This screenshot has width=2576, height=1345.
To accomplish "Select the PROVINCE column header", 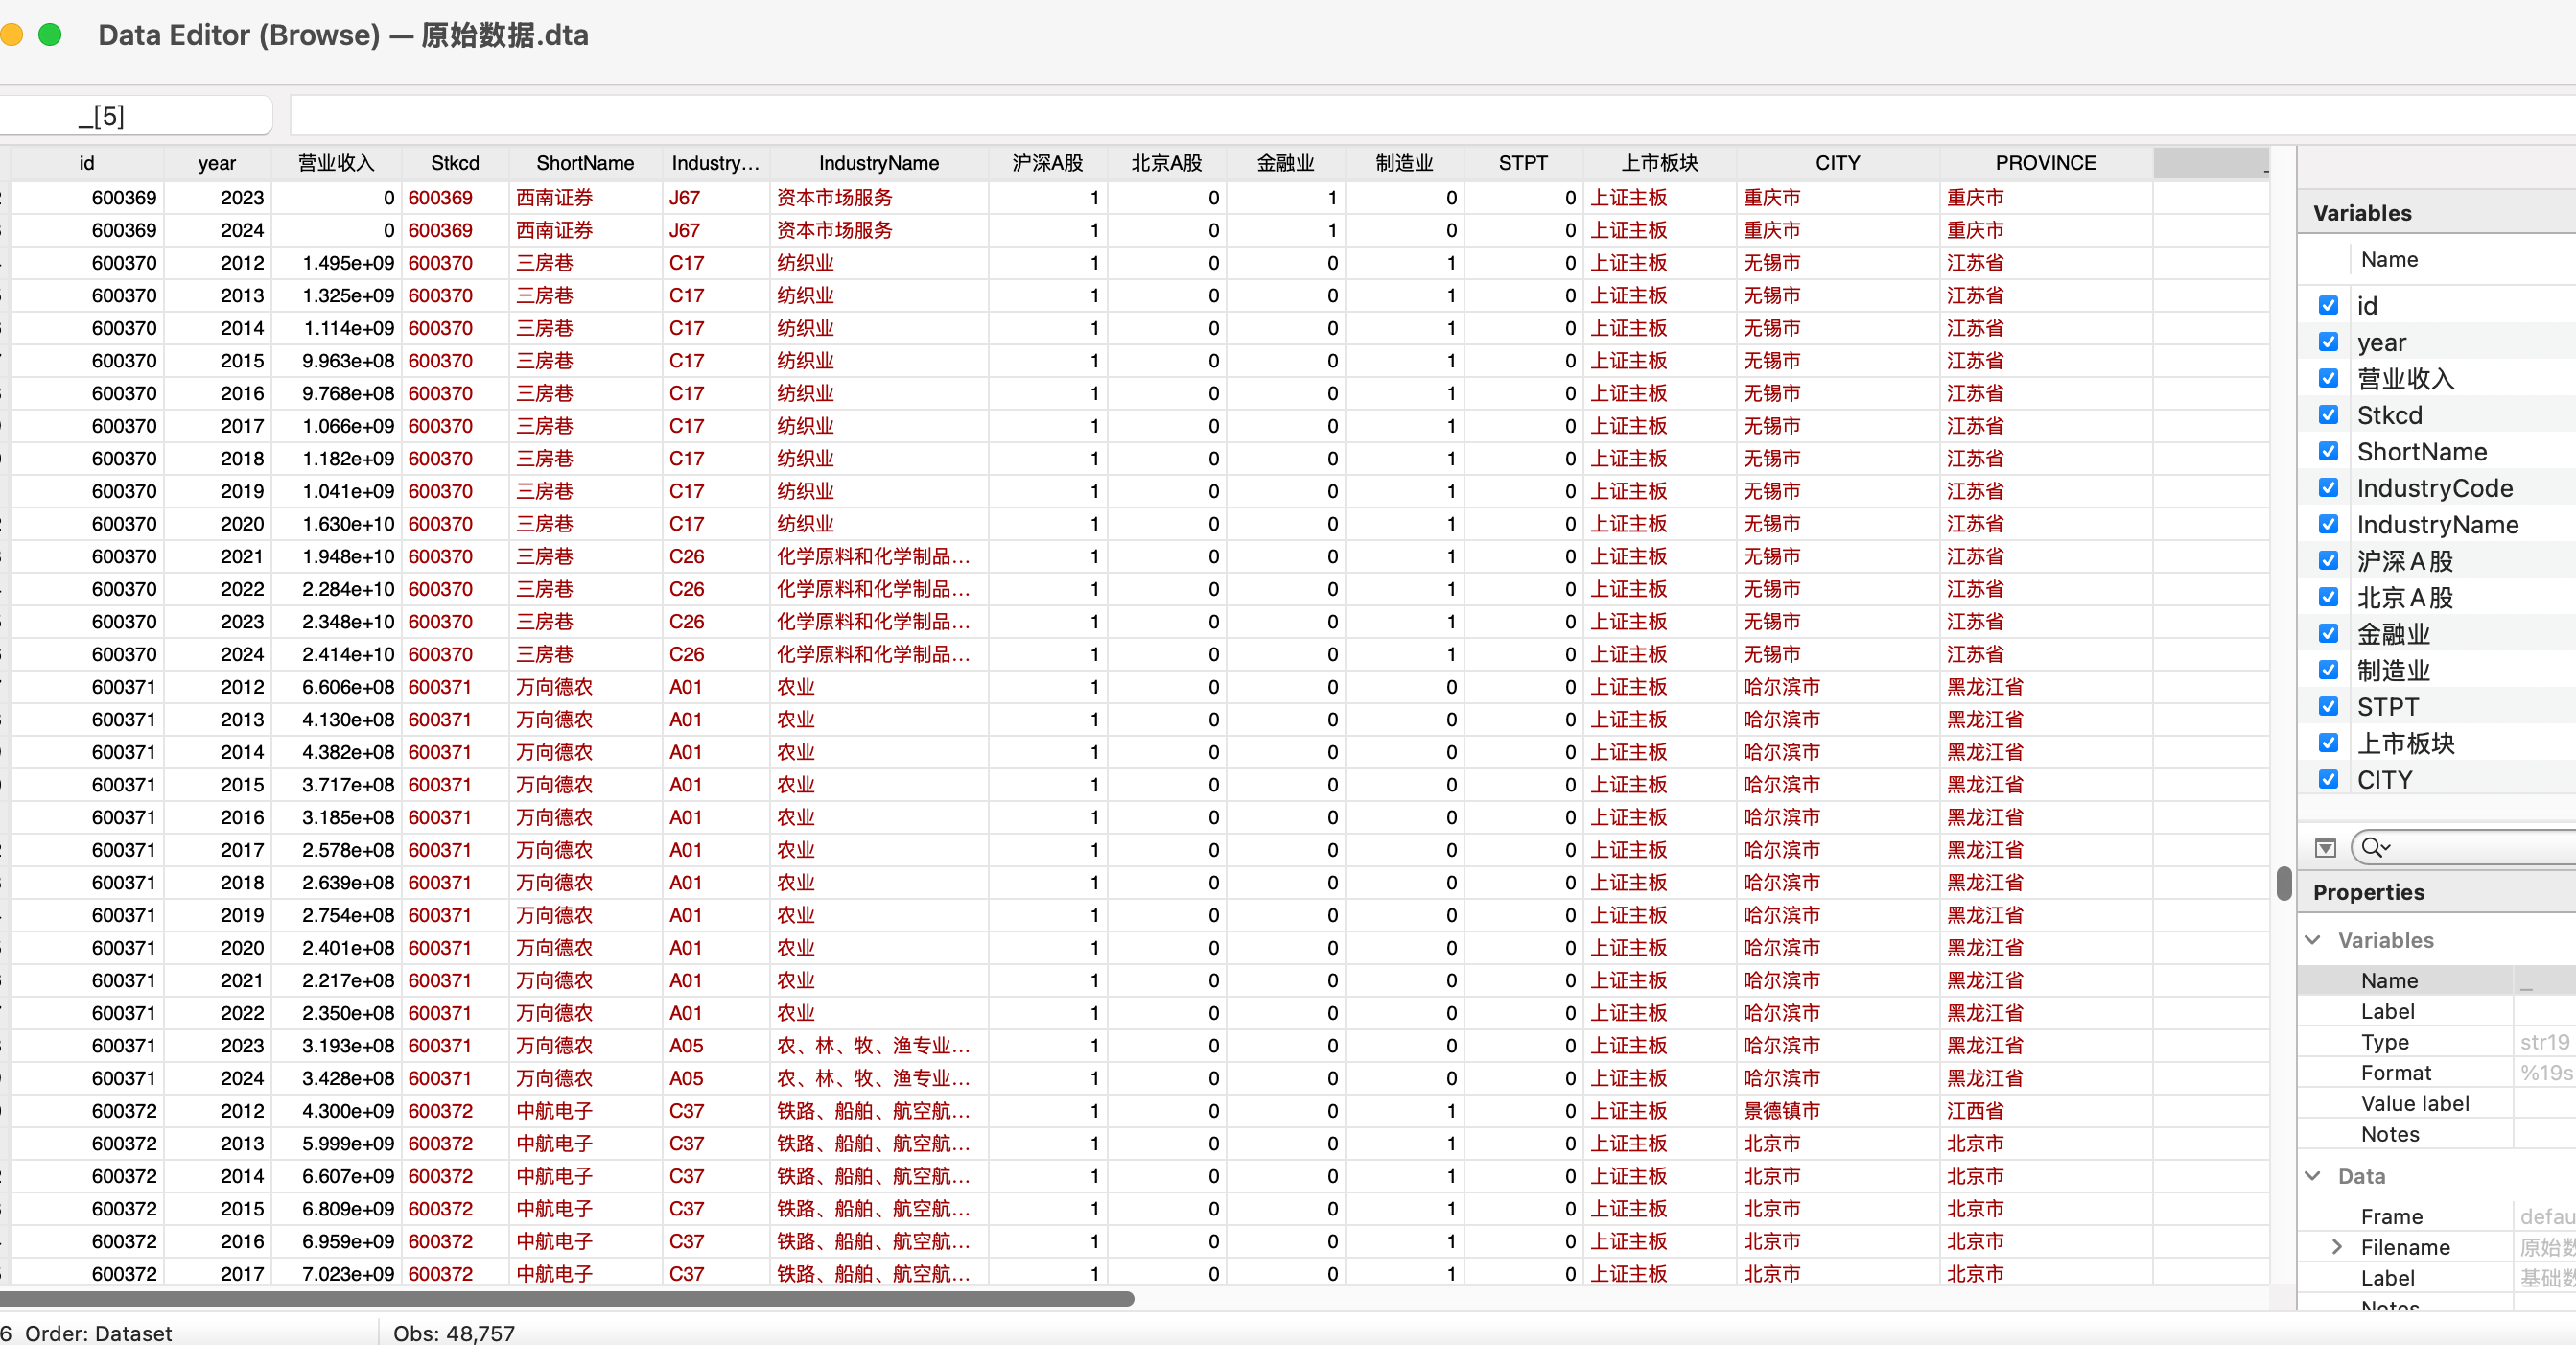I will [x=2045, y=163].
